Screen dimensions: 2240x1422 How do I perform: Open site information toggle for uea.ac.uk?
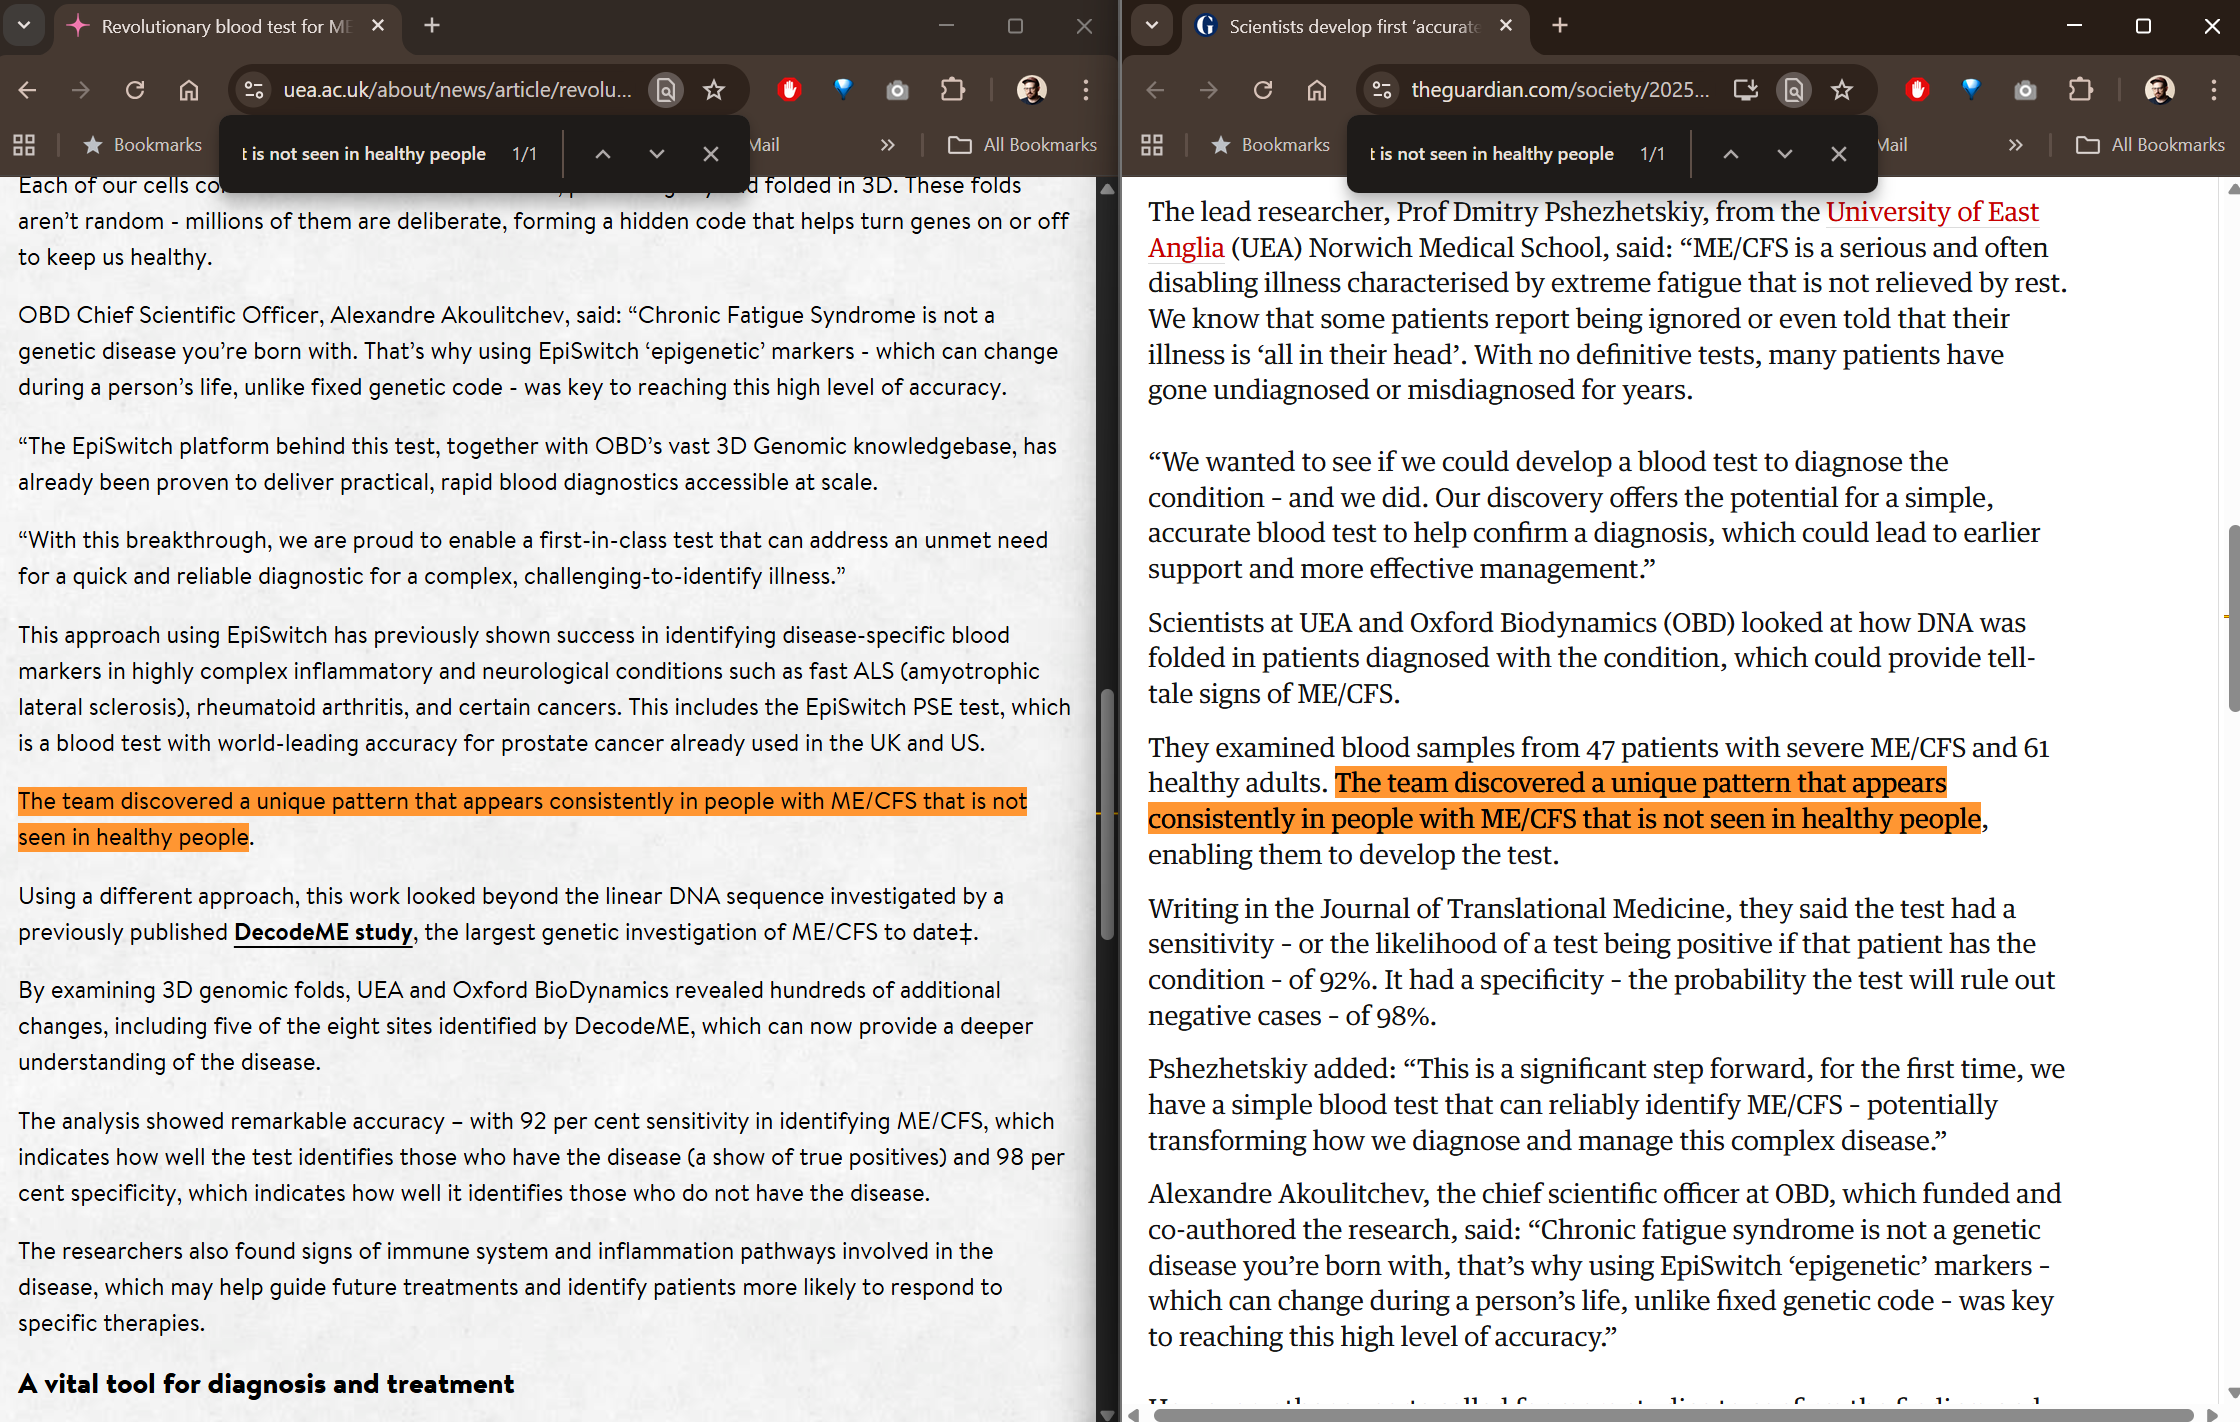pyautogui.click(x=254, y=90)
